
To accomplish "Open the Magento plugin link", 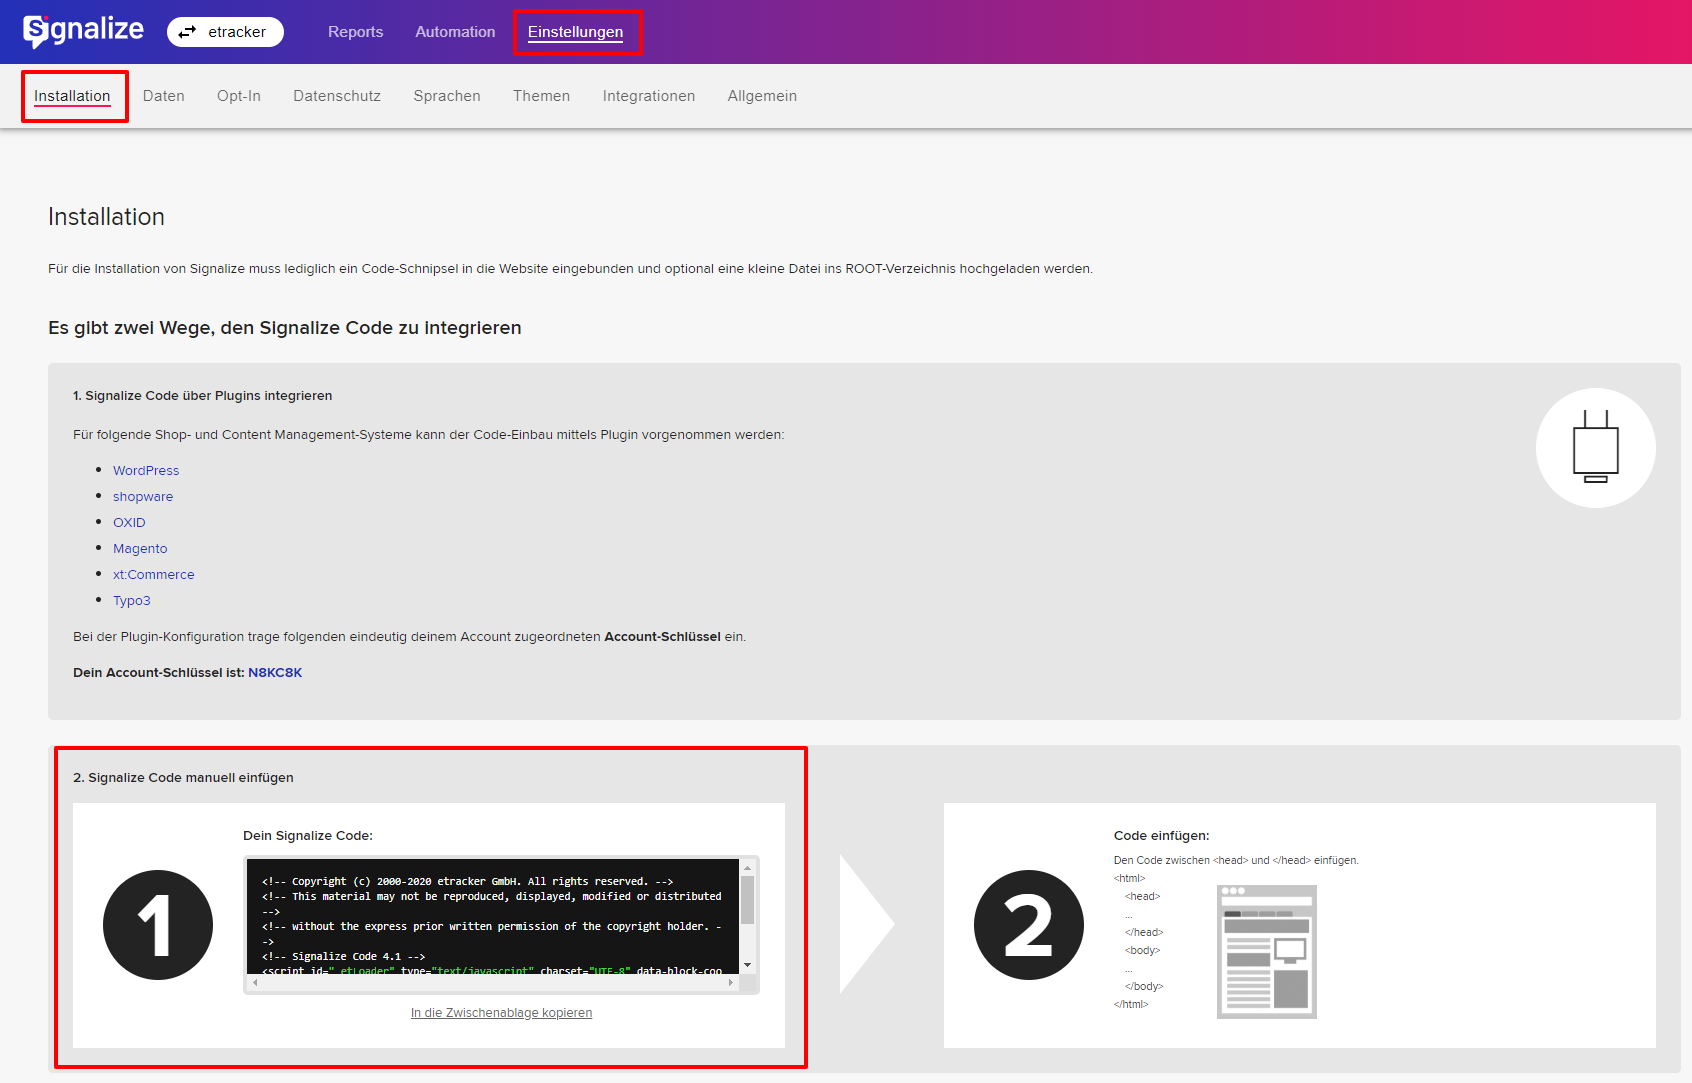I will [140, 548].
